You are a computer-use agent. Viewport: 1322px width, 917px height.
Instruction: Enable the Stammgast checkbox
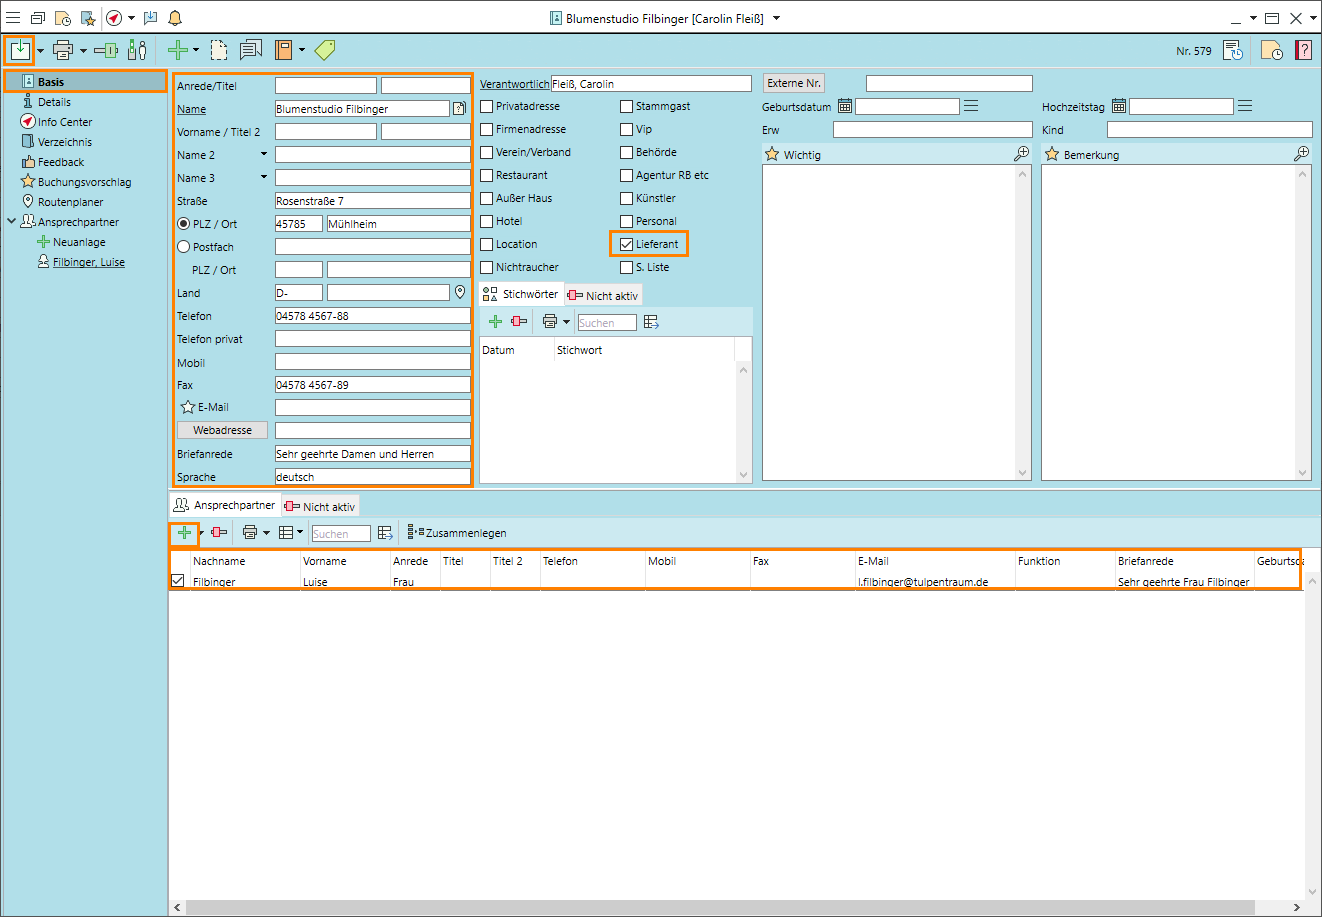[x=627, y=106]
